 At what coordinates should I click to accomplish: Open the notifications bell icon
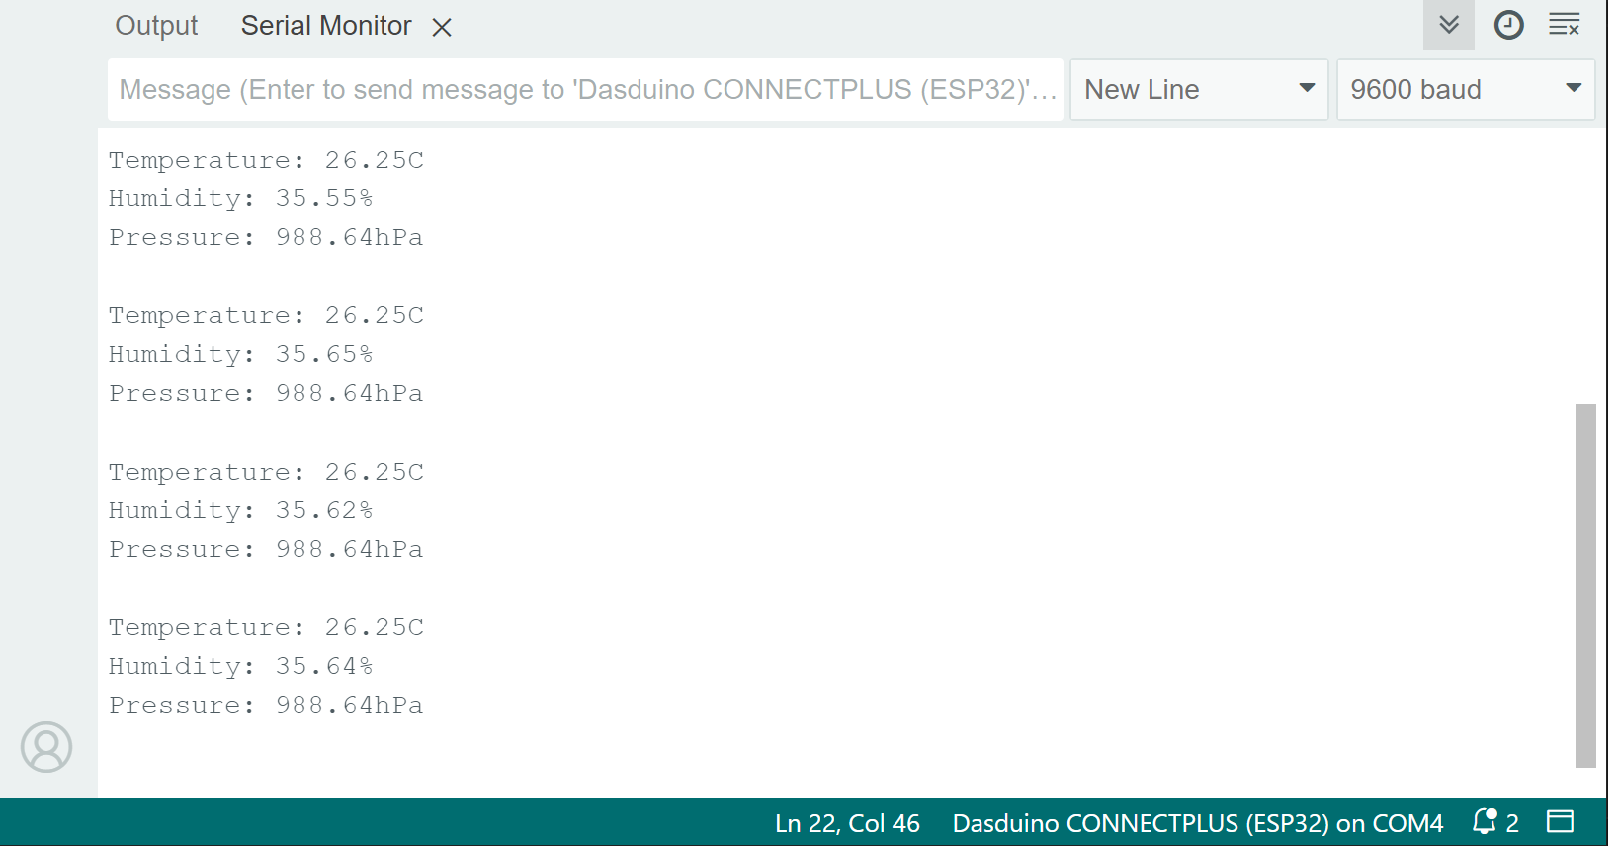pyautogui.click(x=1485, y=822)
